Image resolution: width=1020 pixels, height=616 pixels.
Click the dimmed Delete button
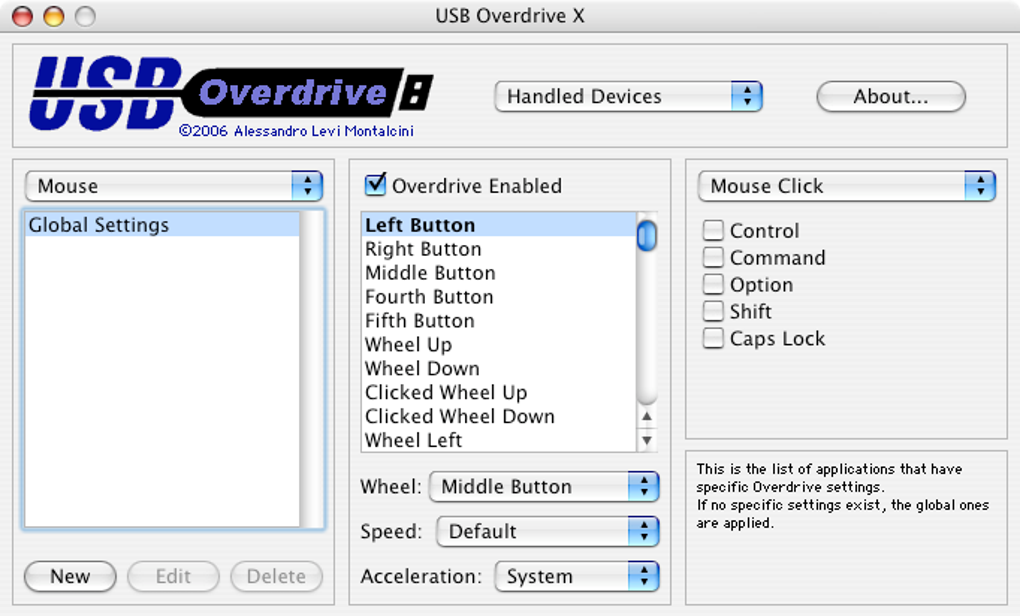point(276,576)
